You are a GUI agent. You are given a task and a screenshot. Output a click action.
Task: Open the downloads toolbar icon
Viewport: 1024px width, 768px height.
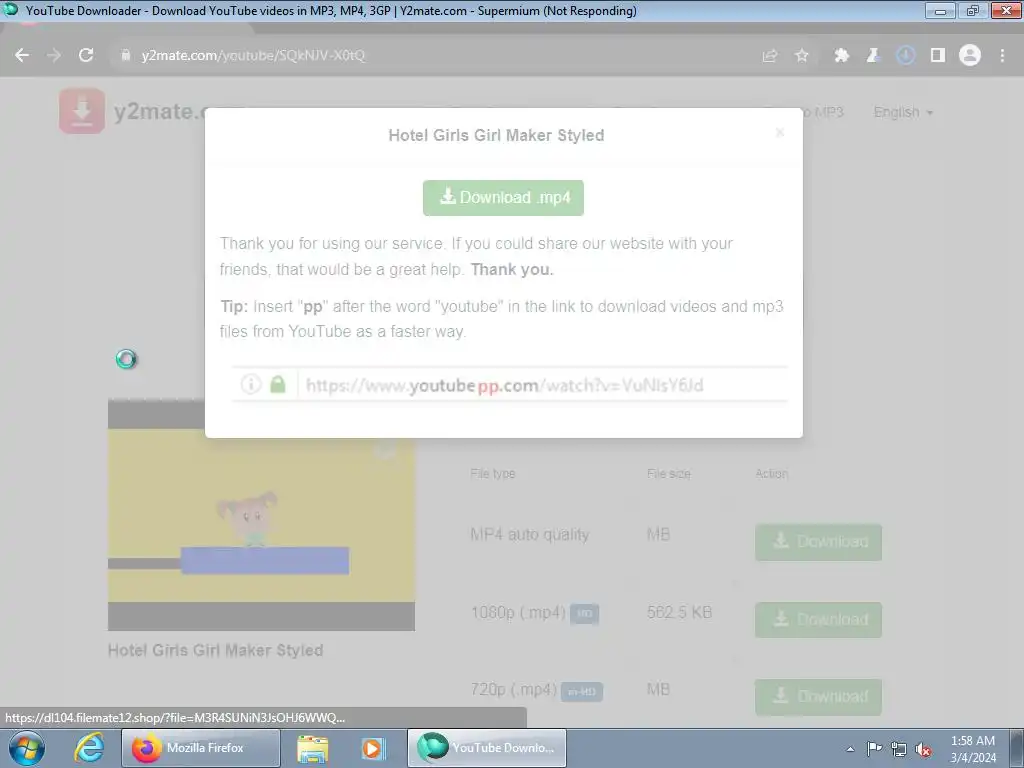tap(905, 56)
